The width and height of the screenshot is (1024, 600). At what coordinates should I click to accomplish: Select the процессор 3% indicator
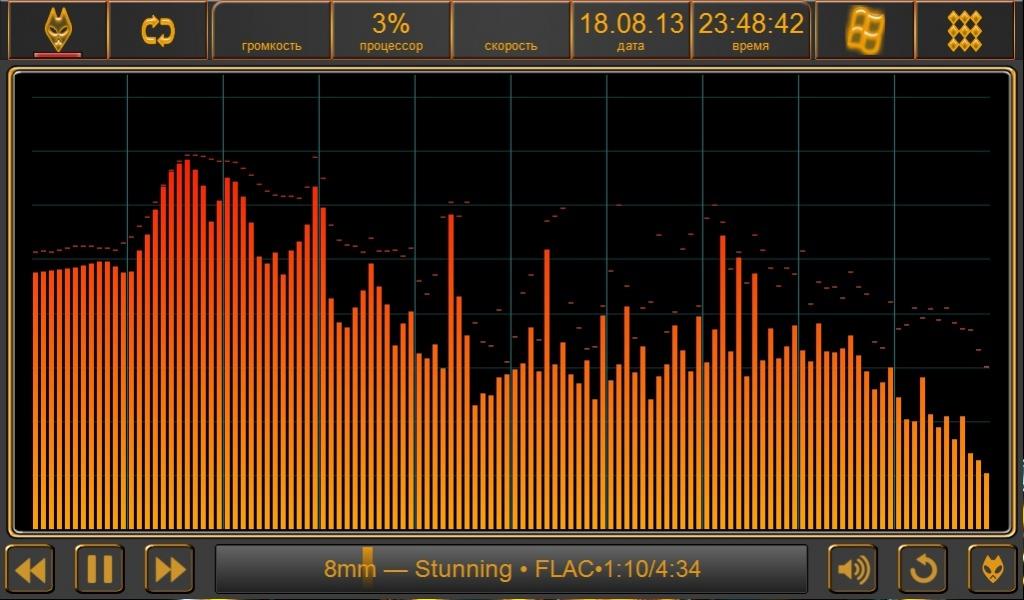(391, 30)
